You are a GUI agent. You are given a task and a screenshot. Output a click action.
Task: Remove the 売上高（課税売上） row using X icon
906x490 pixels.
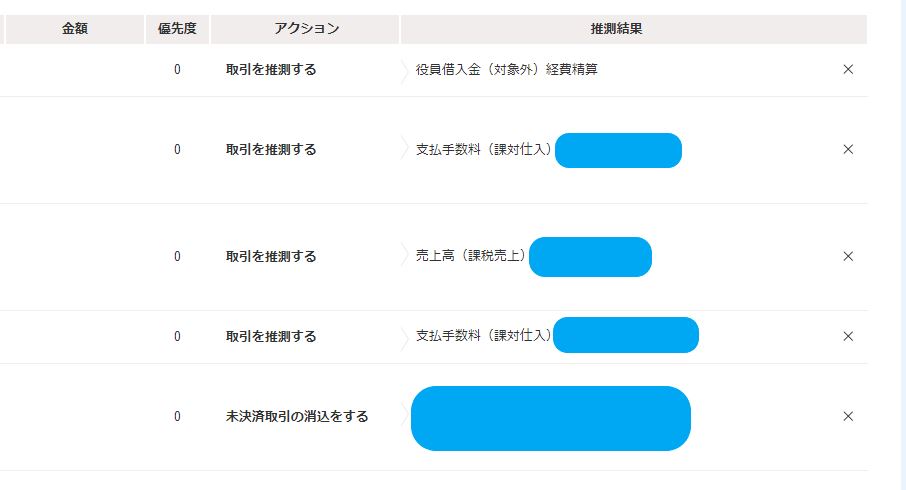848,256
